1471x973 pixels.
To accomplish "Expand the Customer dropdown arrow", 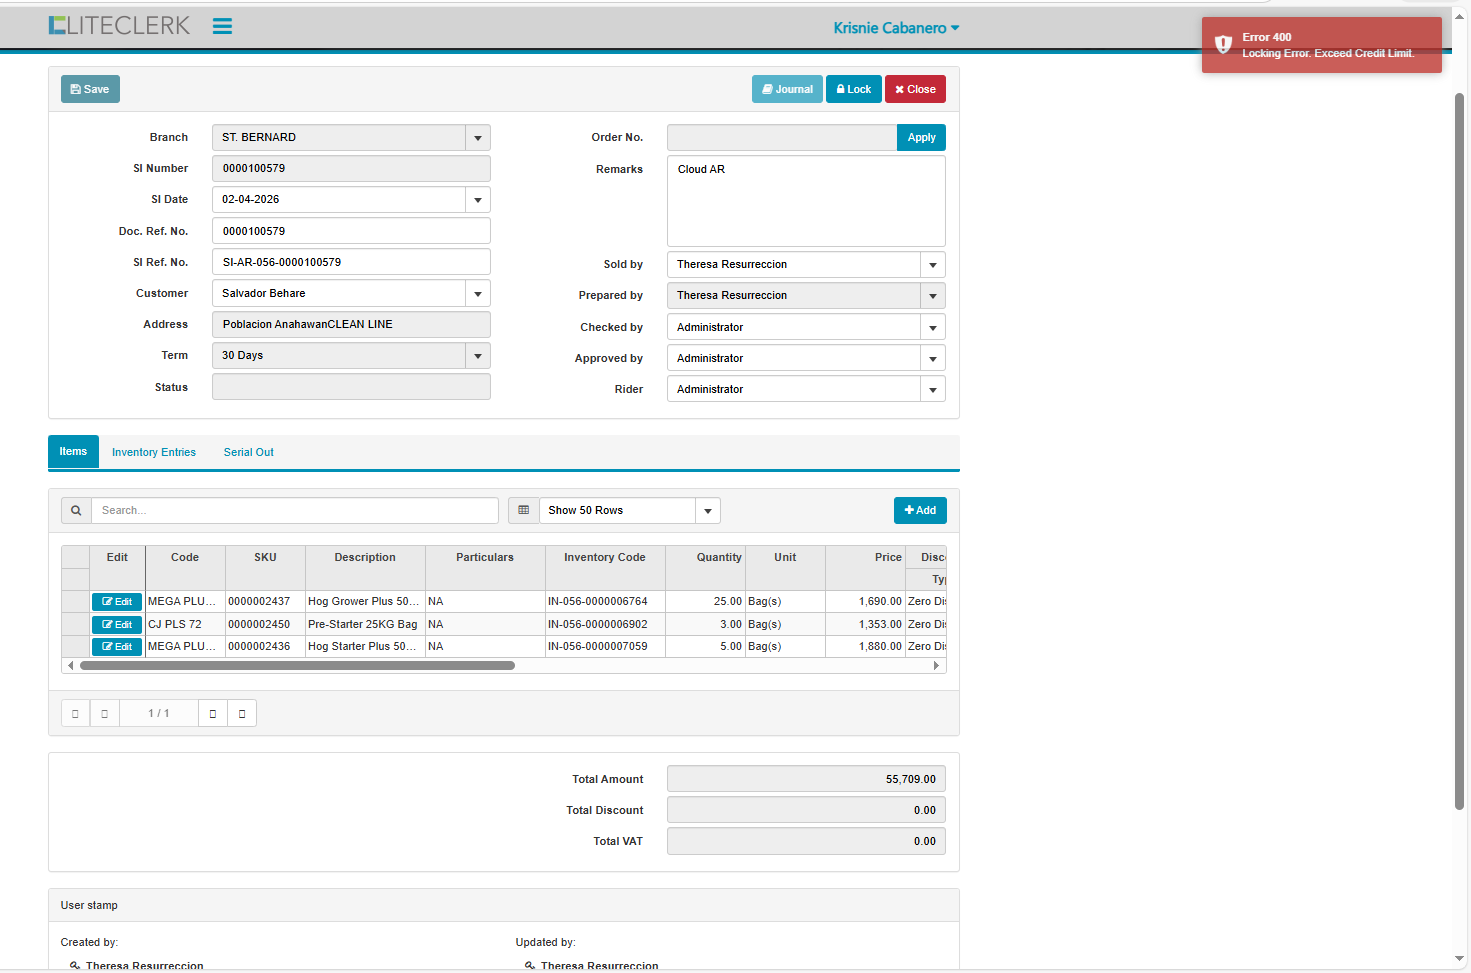I will click(478, 294).
